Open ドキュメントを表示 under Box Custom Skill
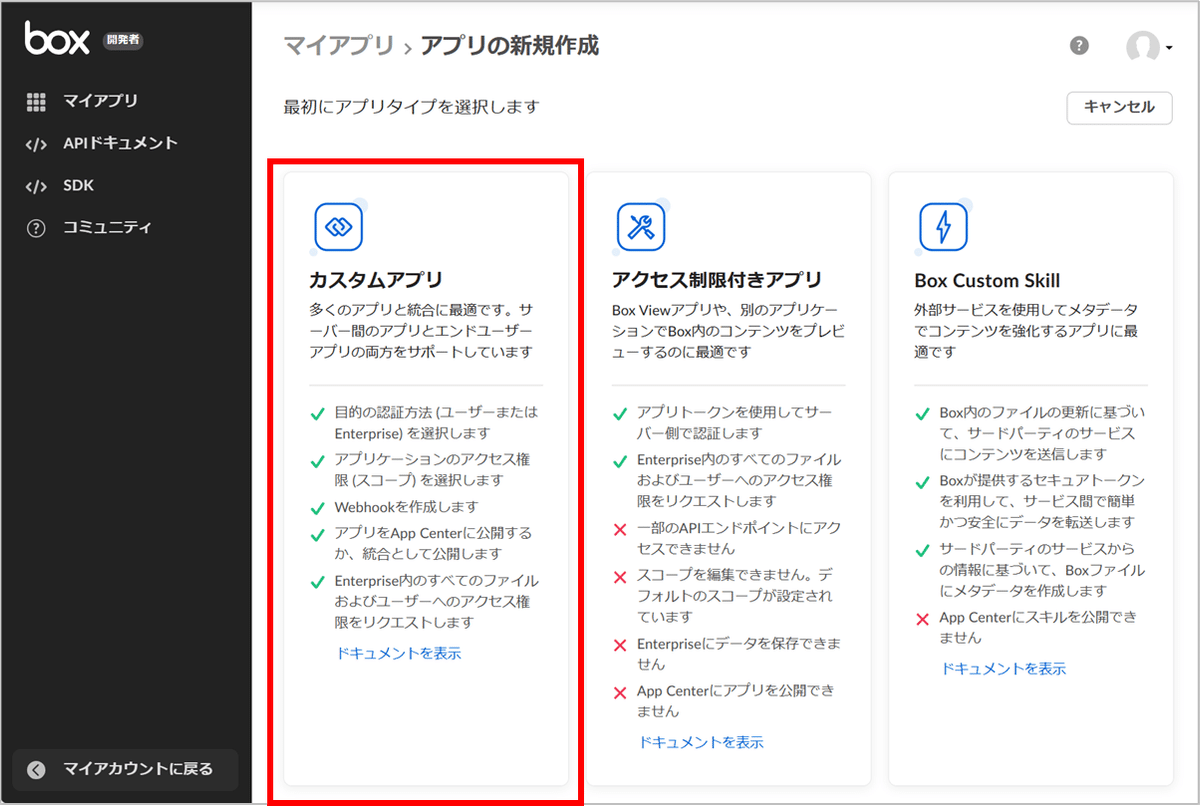This screenshot has width=1200, height=806. point(1003,669)
